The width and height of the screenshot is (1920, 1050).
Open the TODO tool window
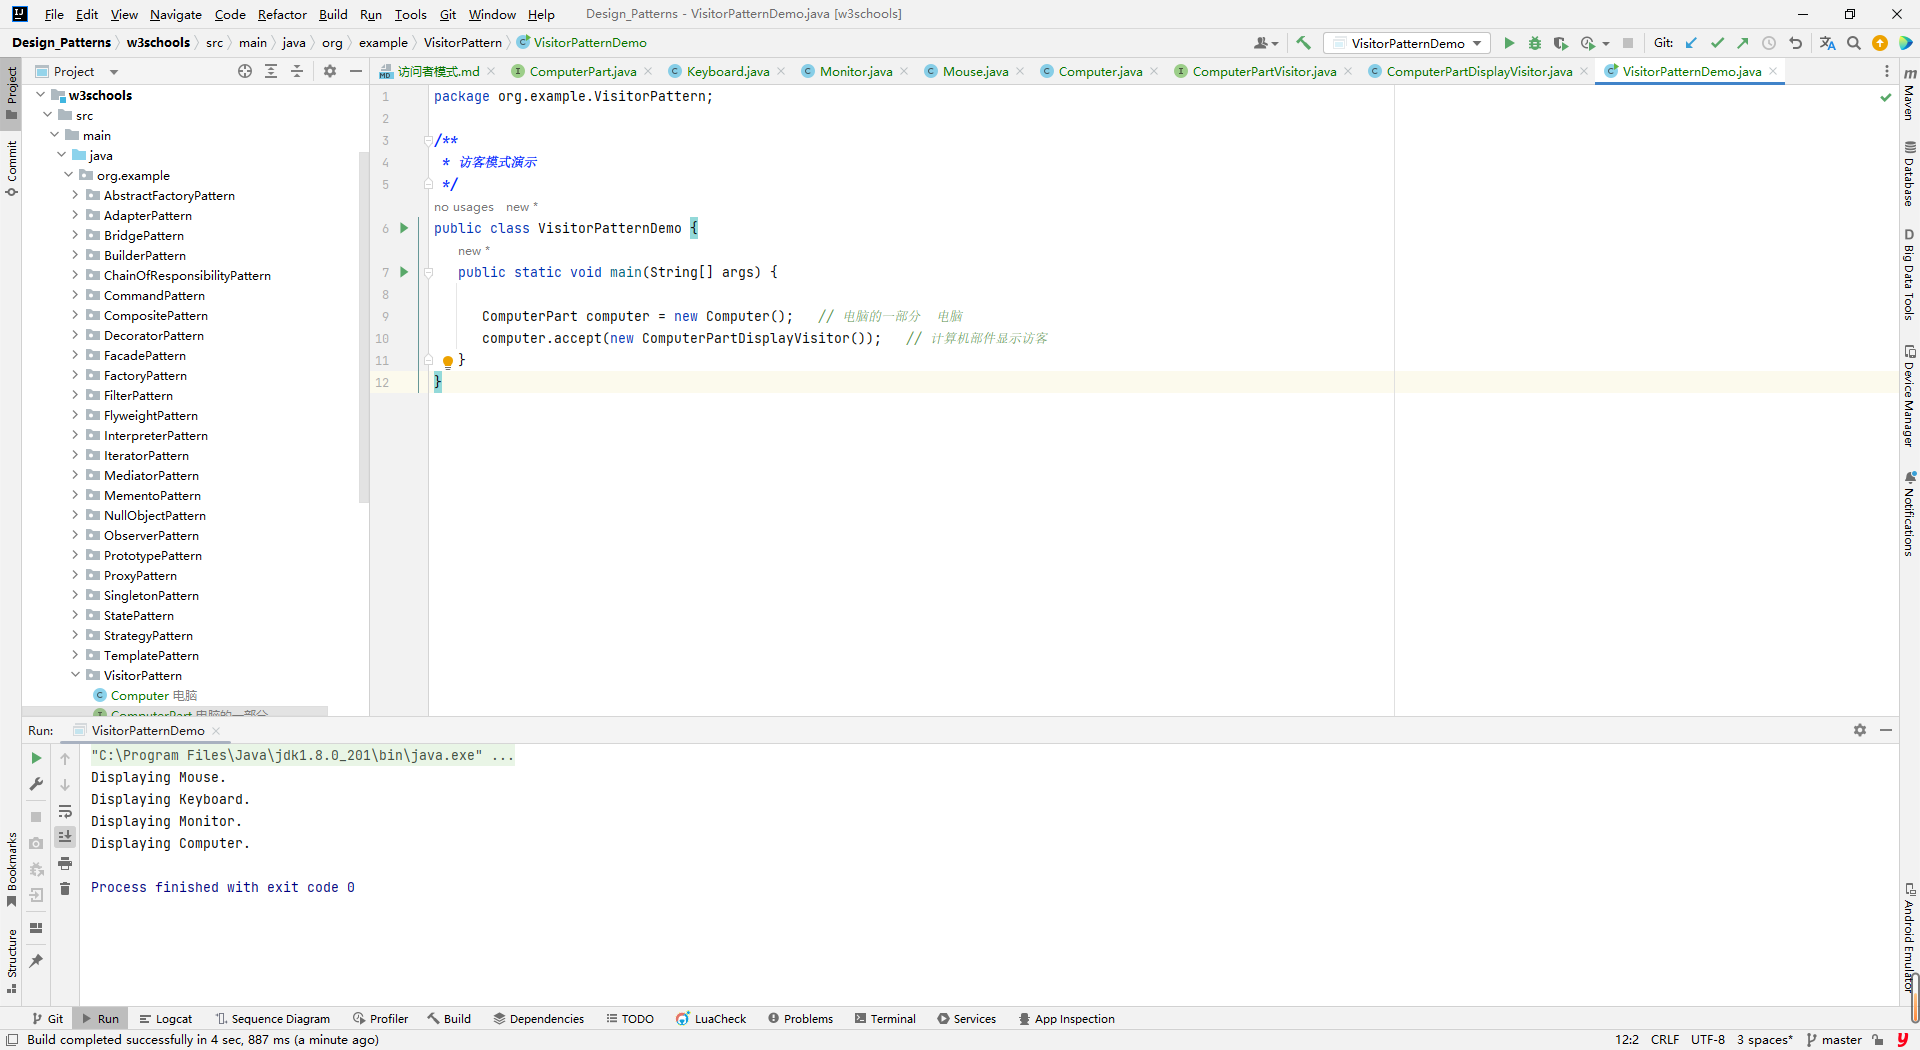click(x=630, y=1018)
